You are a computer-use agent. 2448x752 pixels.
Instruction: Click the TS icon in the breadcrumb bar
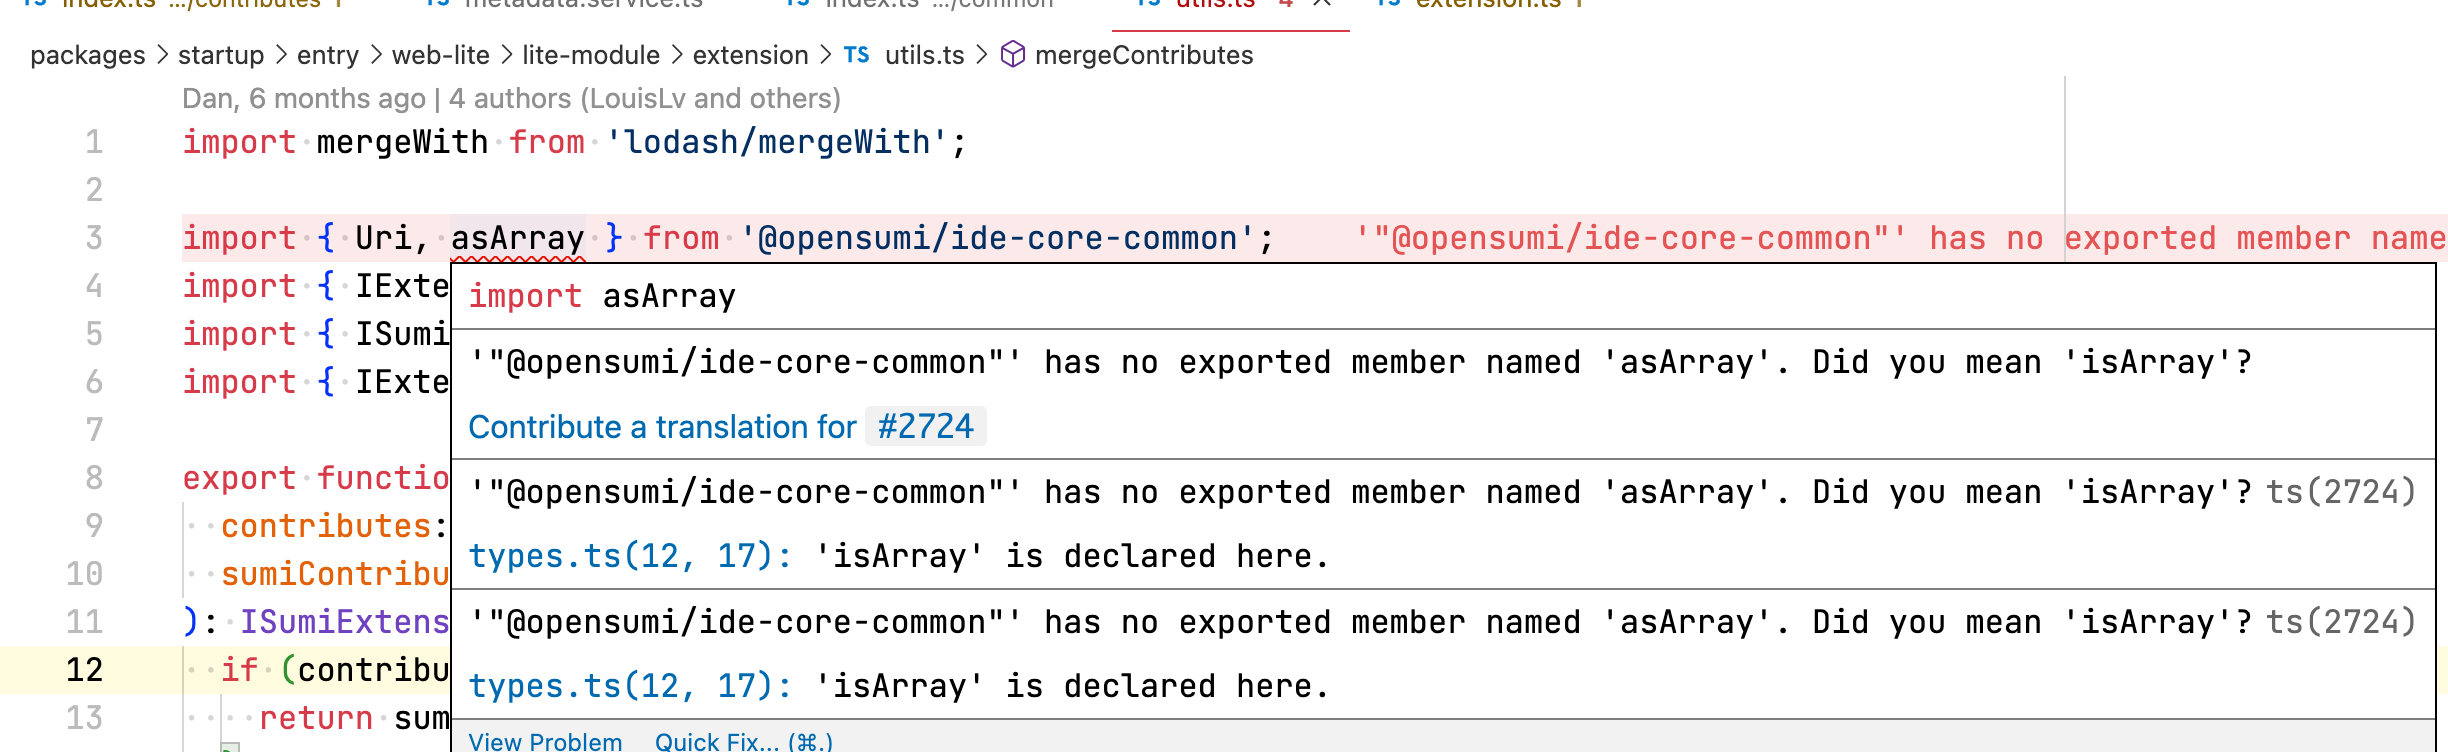(x=855, y=55)
